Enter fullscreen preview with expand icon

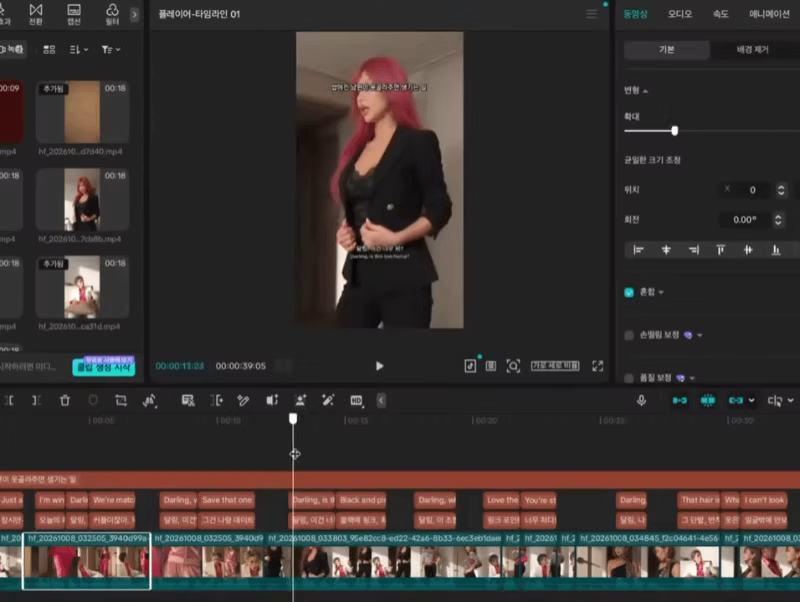tap(597, 366)
